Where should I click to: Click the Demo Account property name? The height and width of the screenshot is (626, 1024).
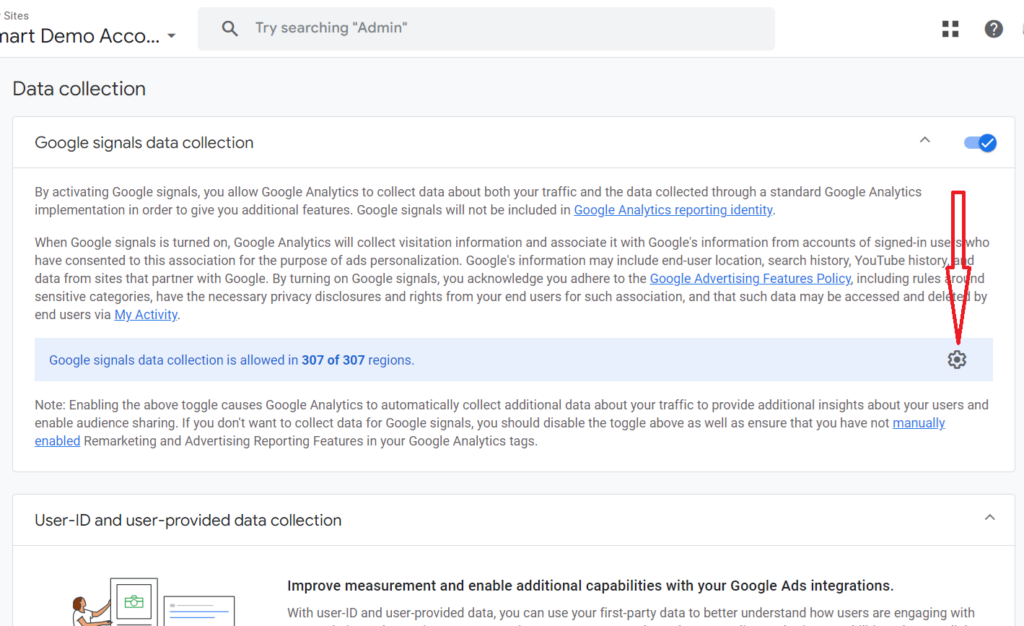point(80,36)
